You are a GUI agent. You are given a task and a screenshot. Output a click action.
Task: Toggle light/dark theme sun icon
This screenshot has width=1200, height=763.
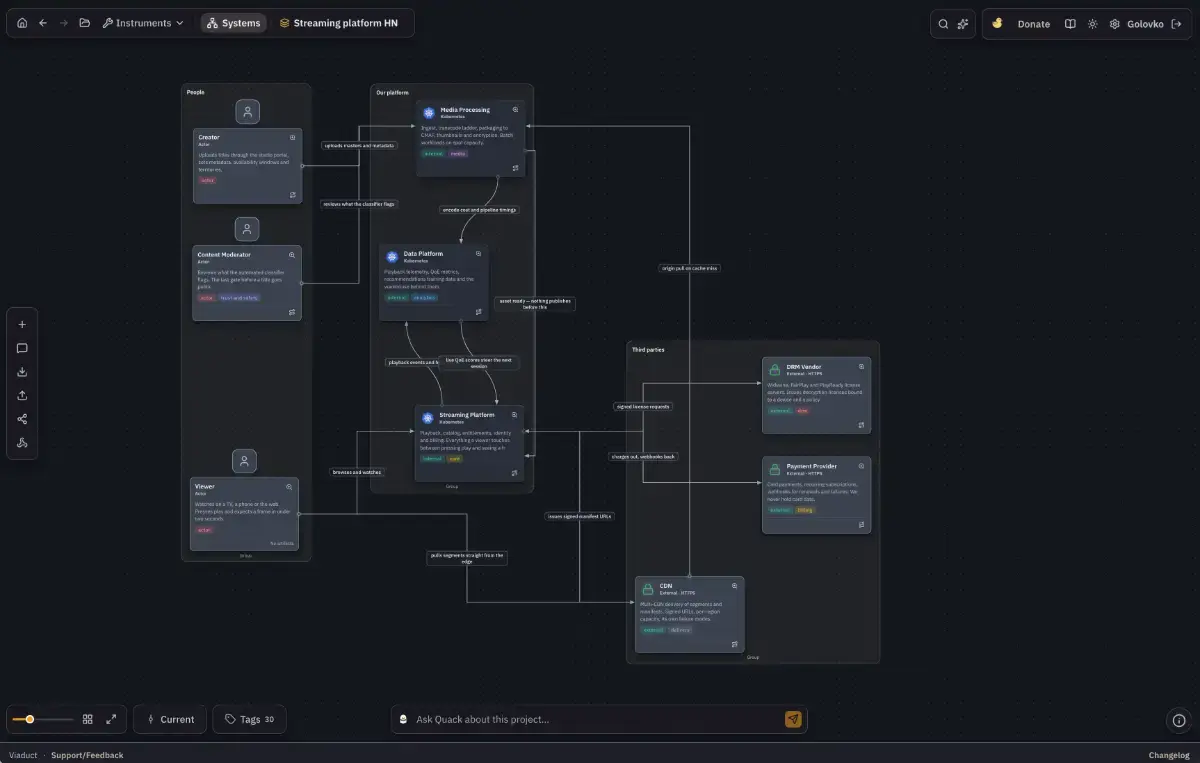tap(1093, 24)
